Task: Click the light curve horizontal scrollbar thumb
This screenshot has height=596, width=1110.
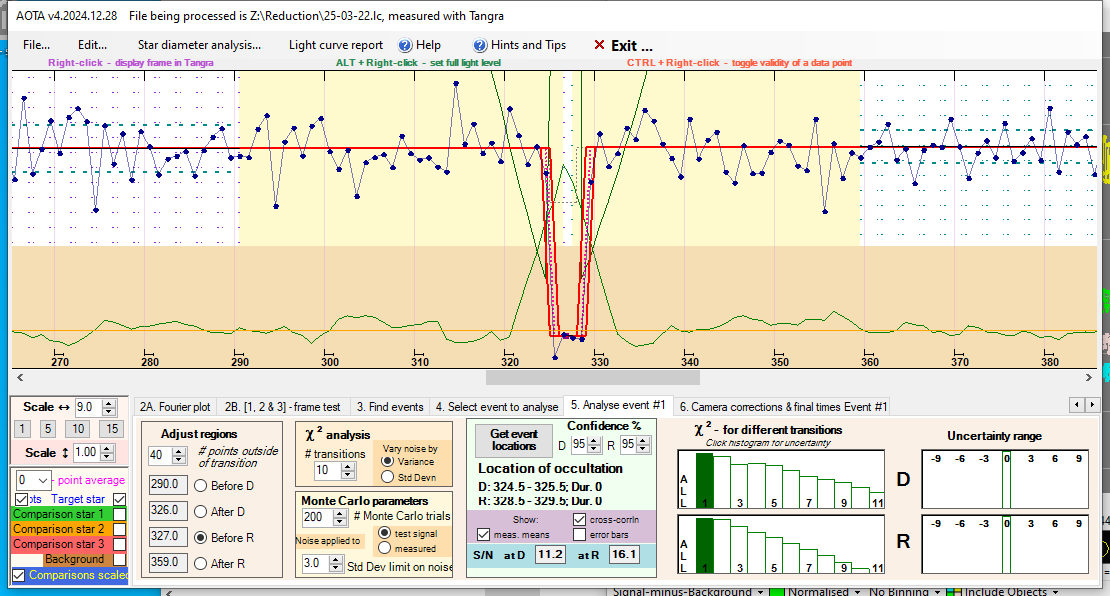Action: (x=593, y=377)
